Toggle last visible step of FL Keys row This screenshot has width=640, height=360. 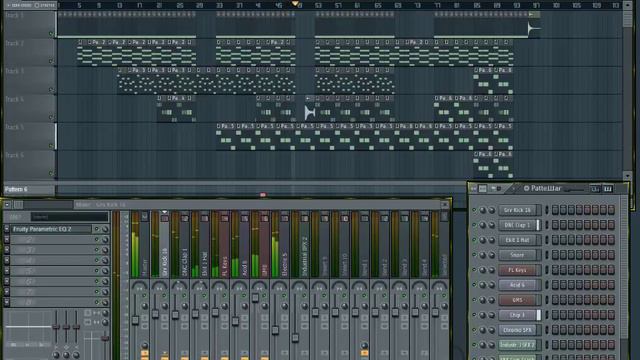611,270
